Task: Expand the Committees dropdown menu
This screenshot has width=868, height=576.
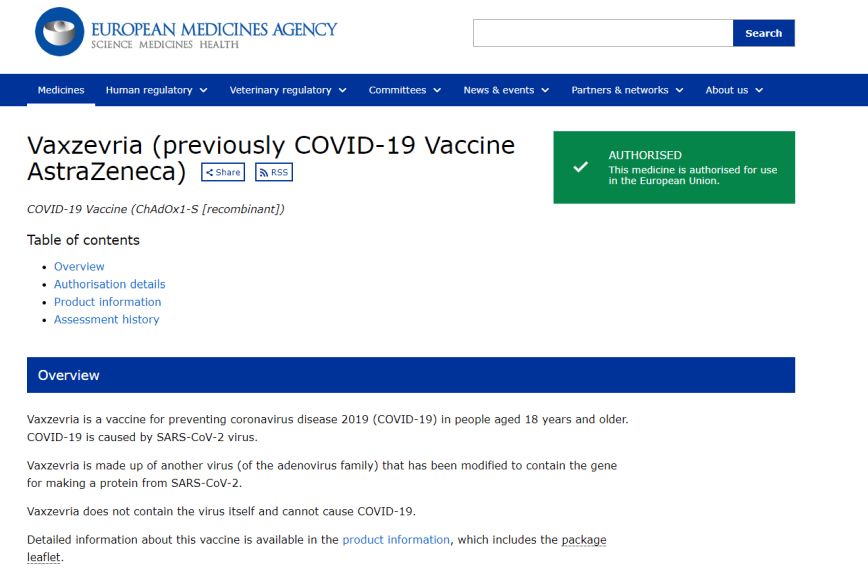Action: pos(404,90)
